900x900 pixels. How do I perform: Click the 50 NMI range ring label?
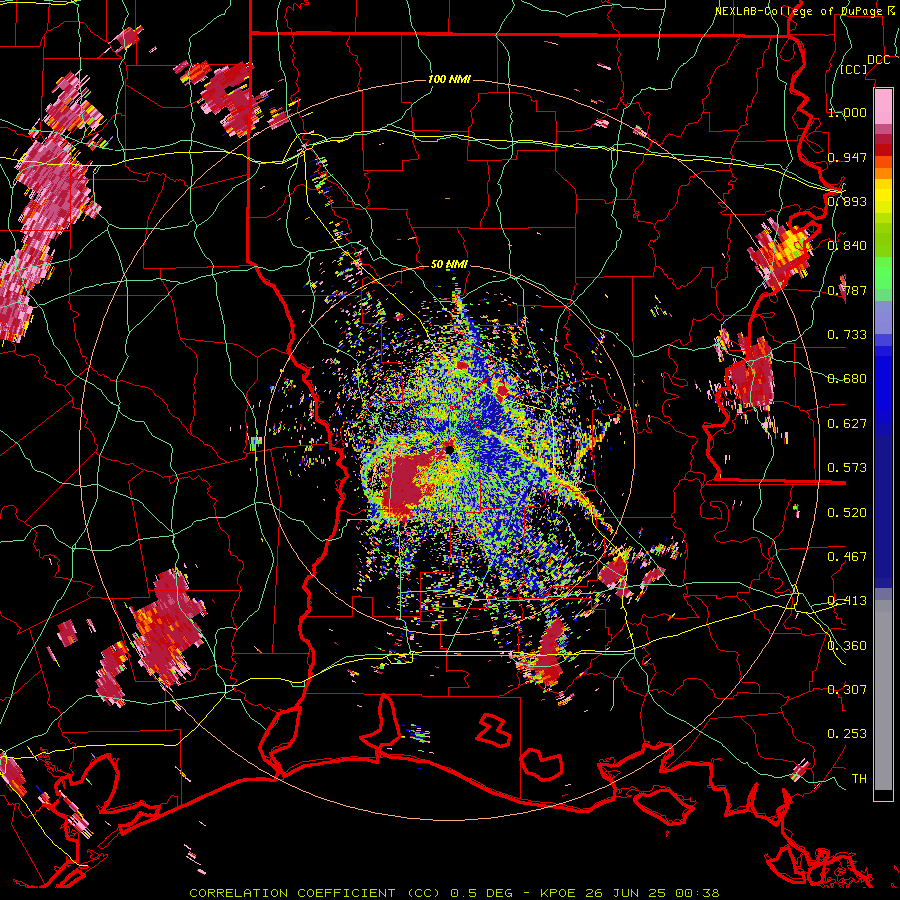coord(449,264)
